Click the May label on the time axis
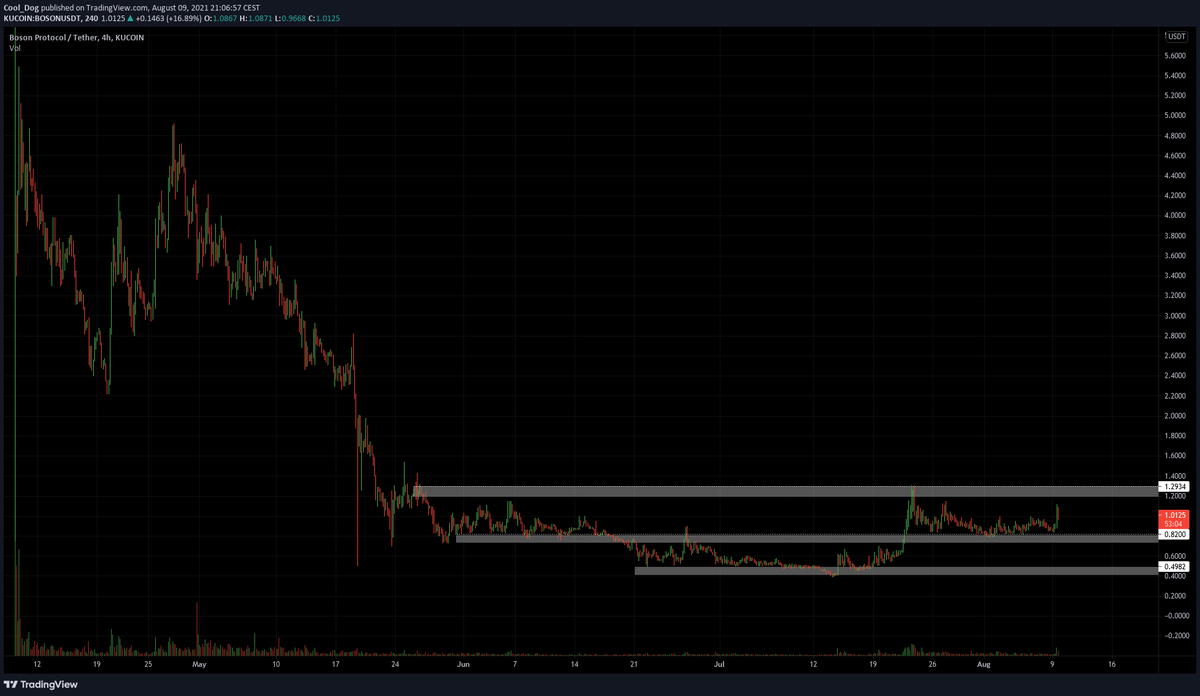 (199, 663)
